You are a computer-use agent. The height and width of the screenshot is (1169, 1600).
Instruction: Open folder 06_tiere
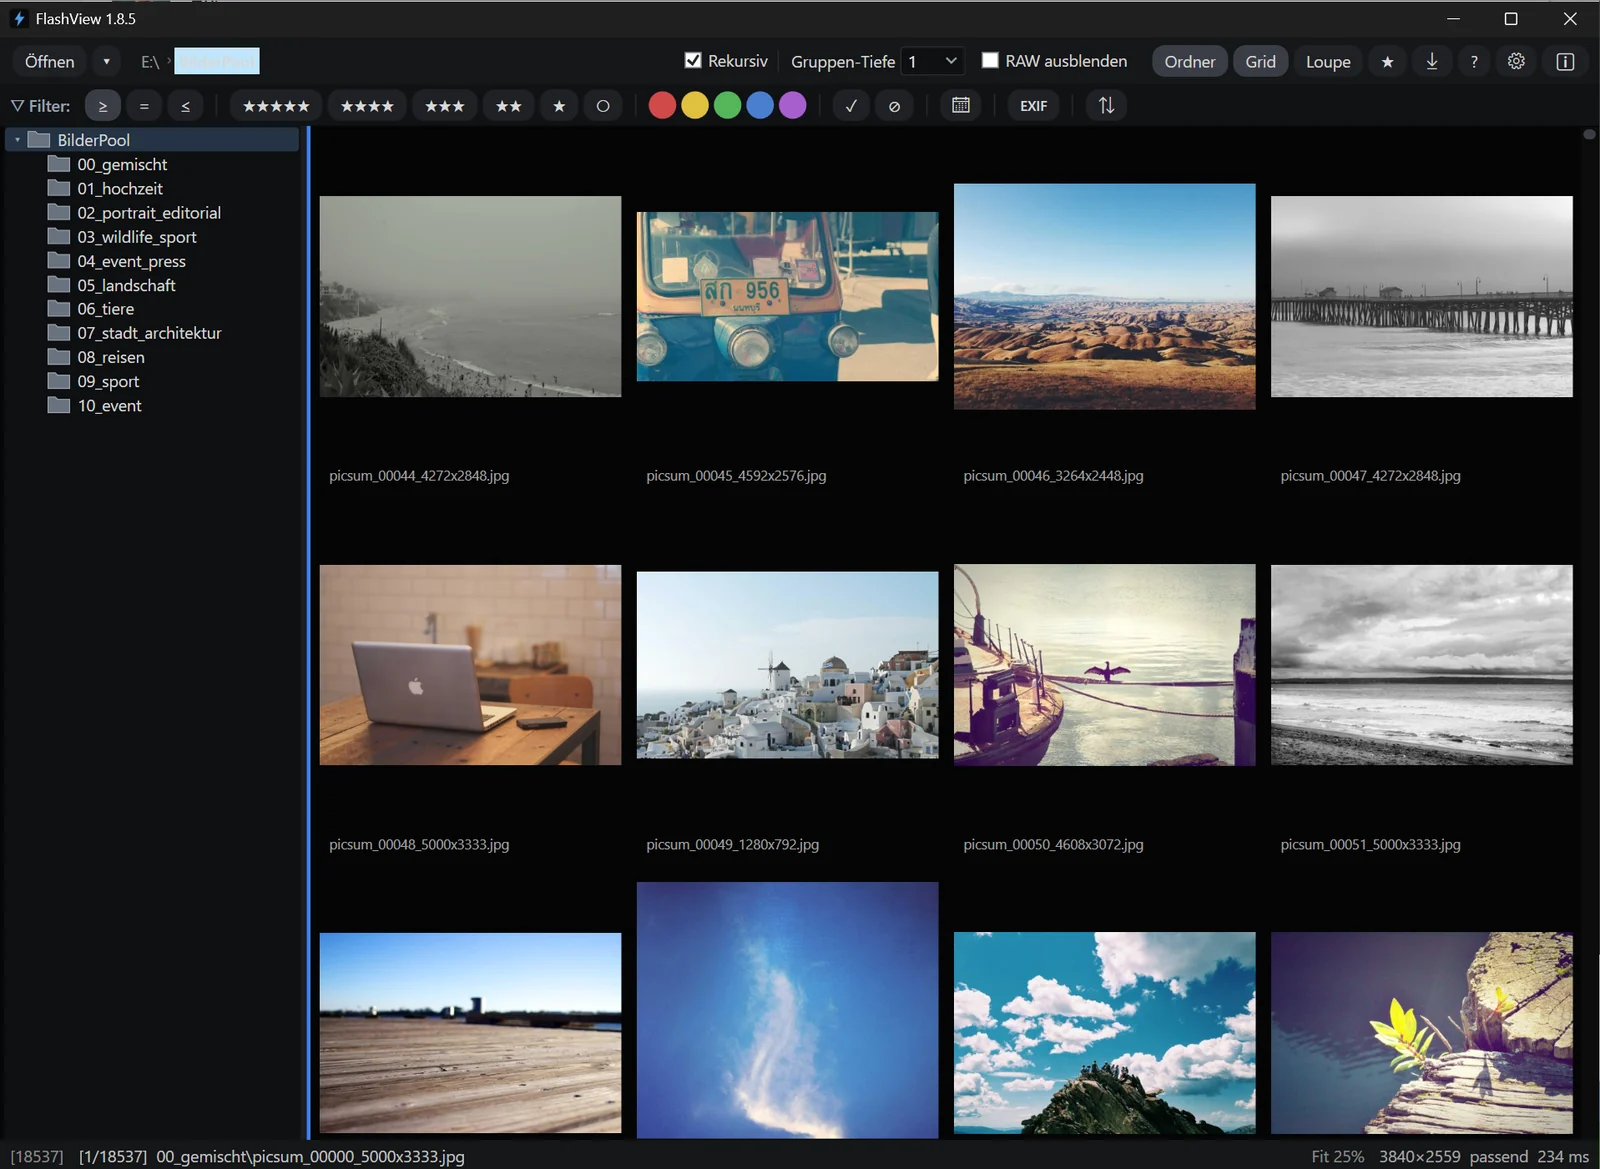[106, 309]
